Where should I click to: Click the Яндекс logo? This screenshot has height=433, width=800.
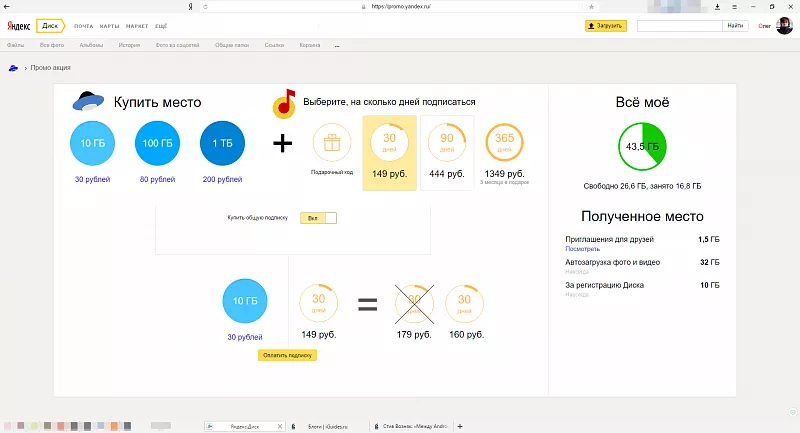point(18,26)
